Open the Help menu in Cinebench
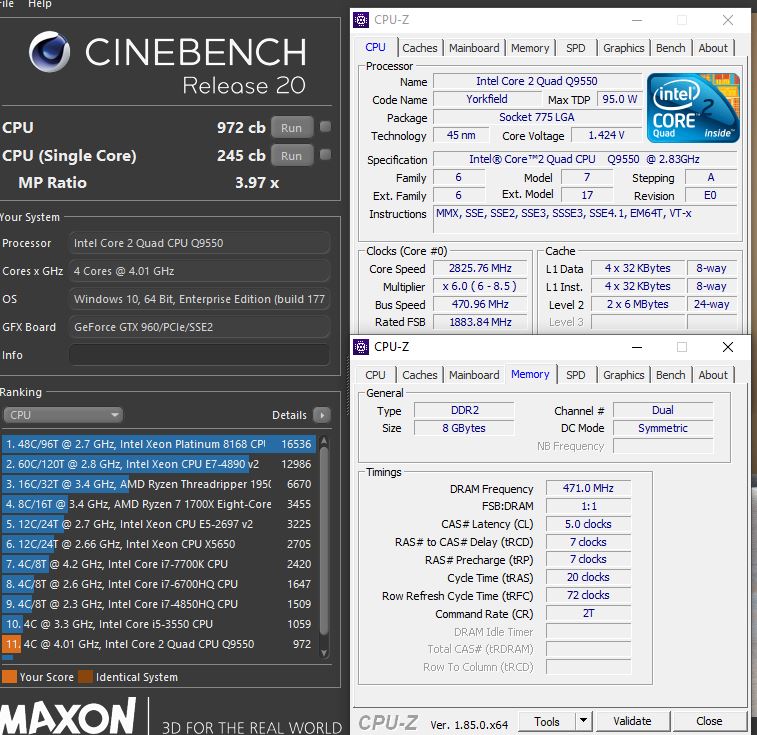The image size is (757, 735). tap(40, 4)
